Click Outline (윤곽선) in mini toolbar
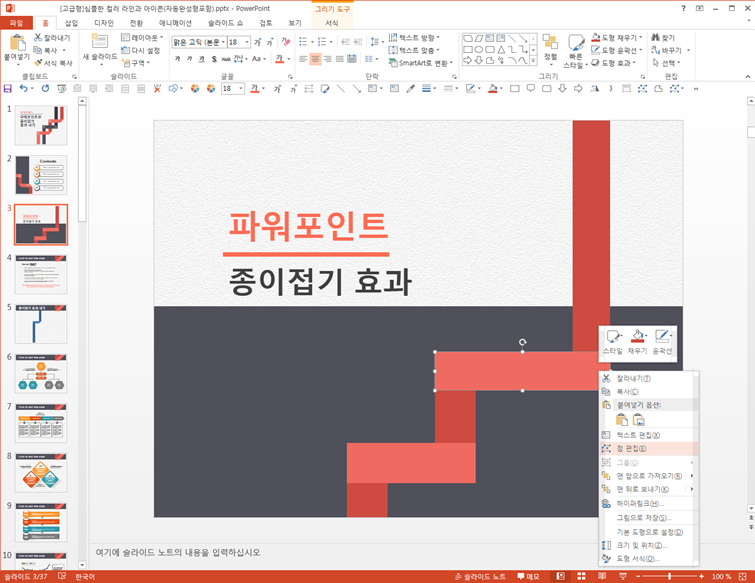Image resolution: width=755 pixels, height=583 pixels. (662, 342)
